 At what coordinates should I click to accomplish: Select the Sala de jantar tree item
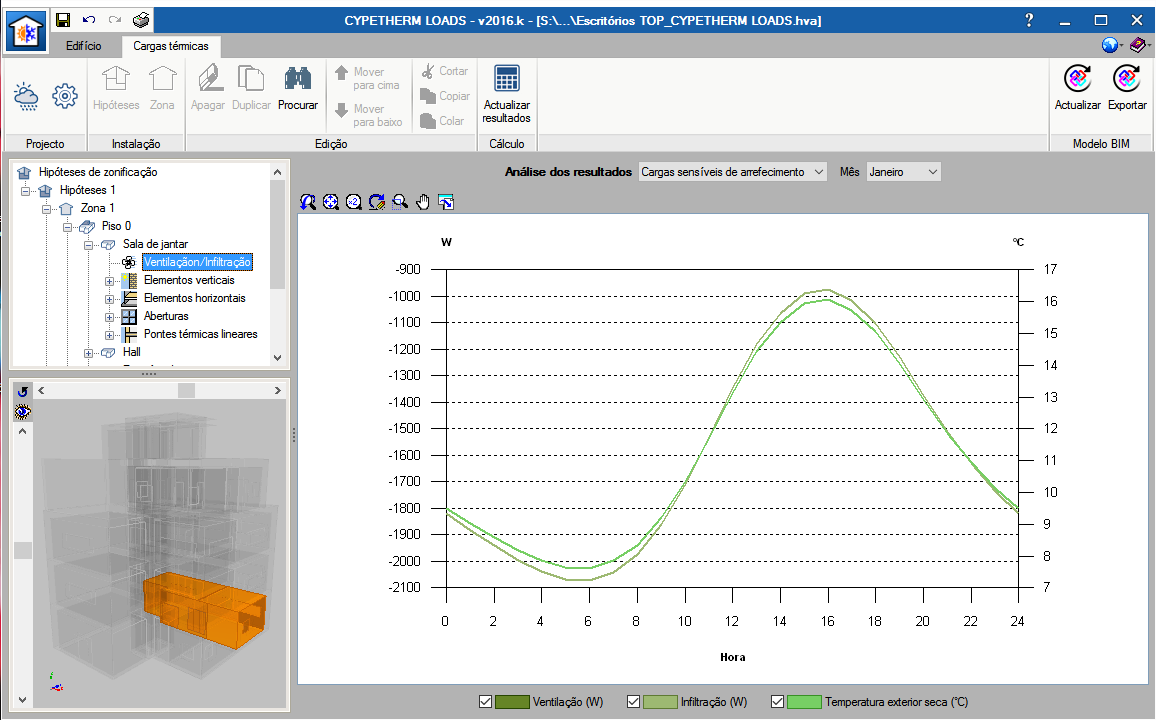[155, 244]
